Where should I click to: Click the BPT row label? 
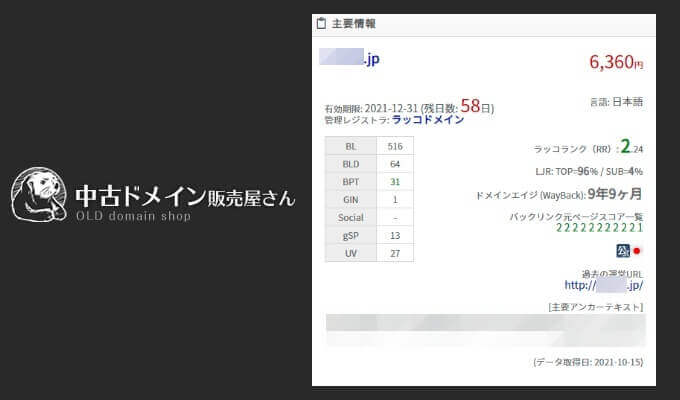(x=351, y=182)
